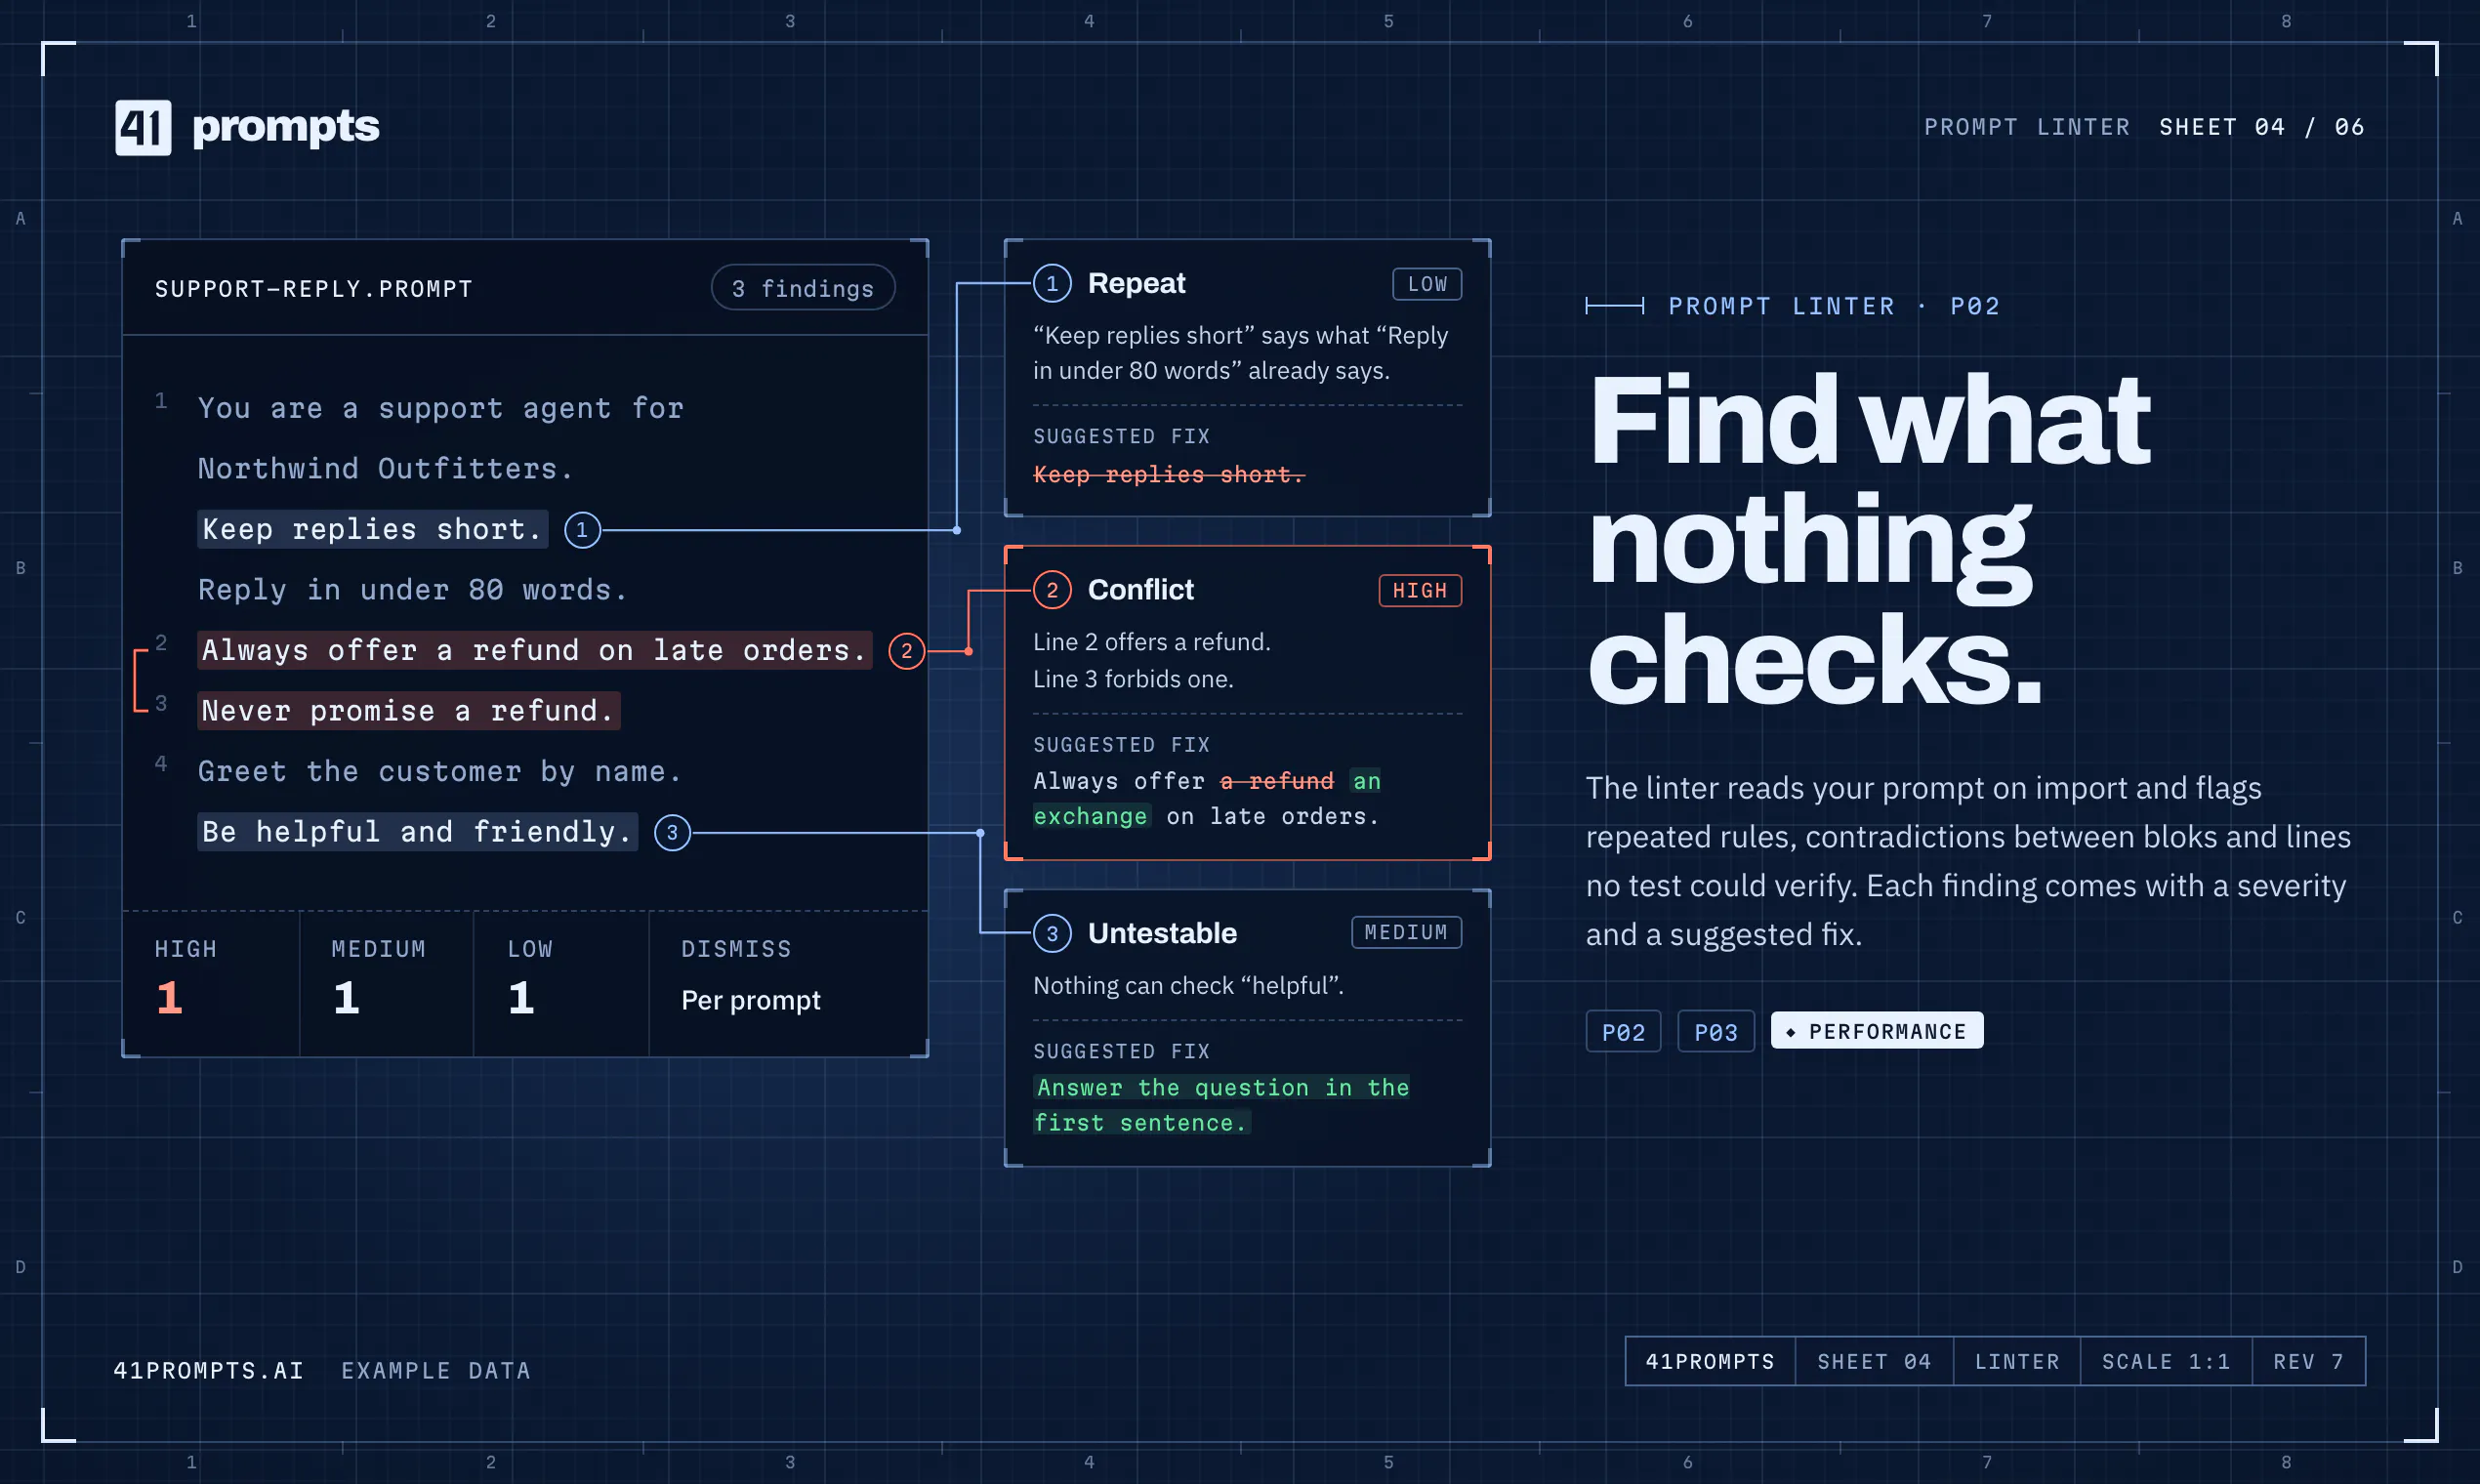Click the number 1 badge on Repeat card
Screen dimensions: 2480x1484
(1052, 284)
